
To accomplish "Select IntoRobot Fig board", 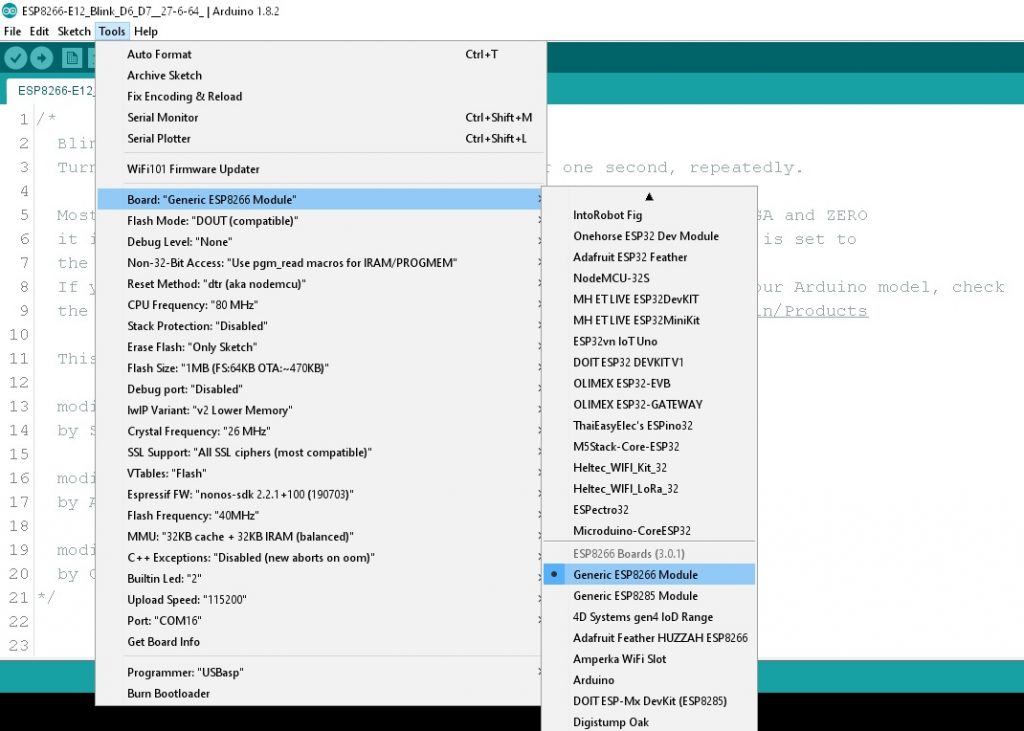I will click(649, 215).
